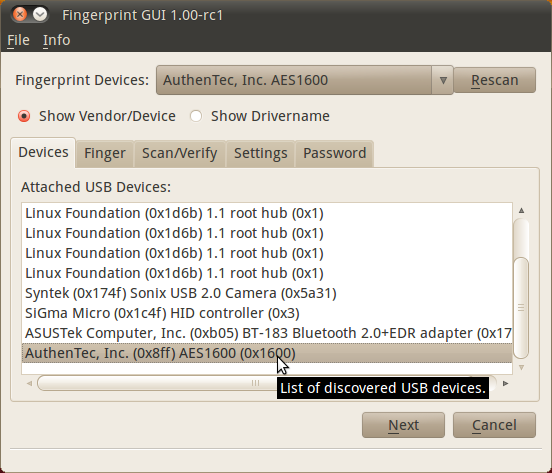Switch to the Scan/Verify tab

pyautogui.click(x=180, y=154)
